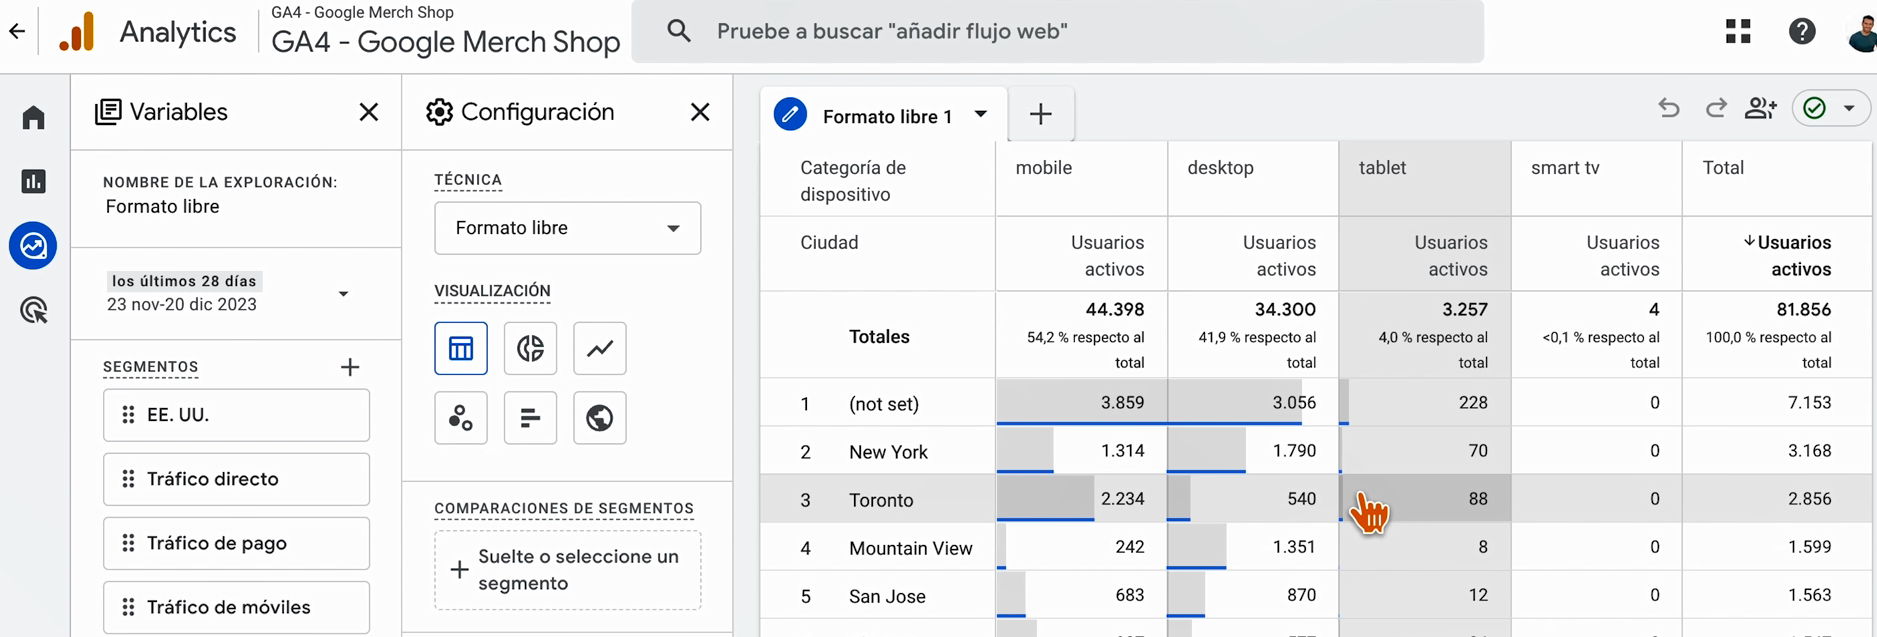
Task: Add a new segment with plus
Action: [x=350, y=367]
